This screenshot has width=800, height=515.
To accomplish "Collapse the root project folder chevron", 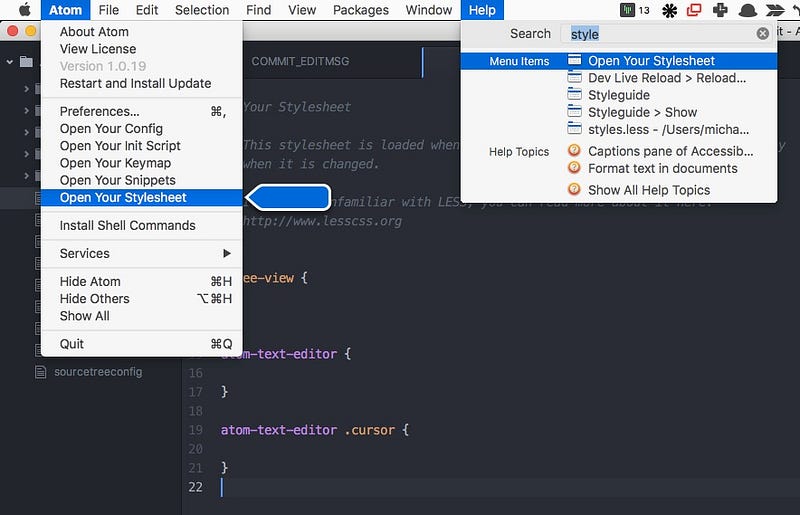I will (x=10, y=62).
